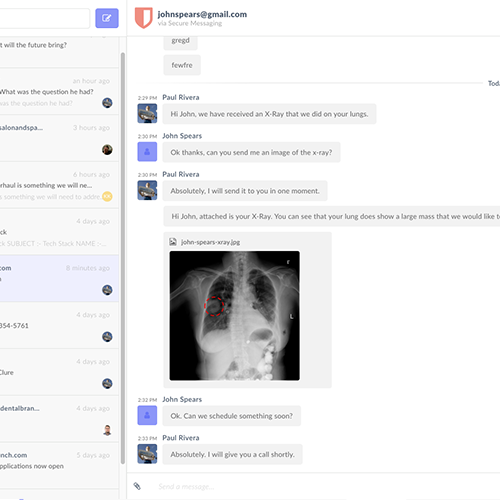
Task: Click the conversation list vertical scrollbar
Action: 123,258
